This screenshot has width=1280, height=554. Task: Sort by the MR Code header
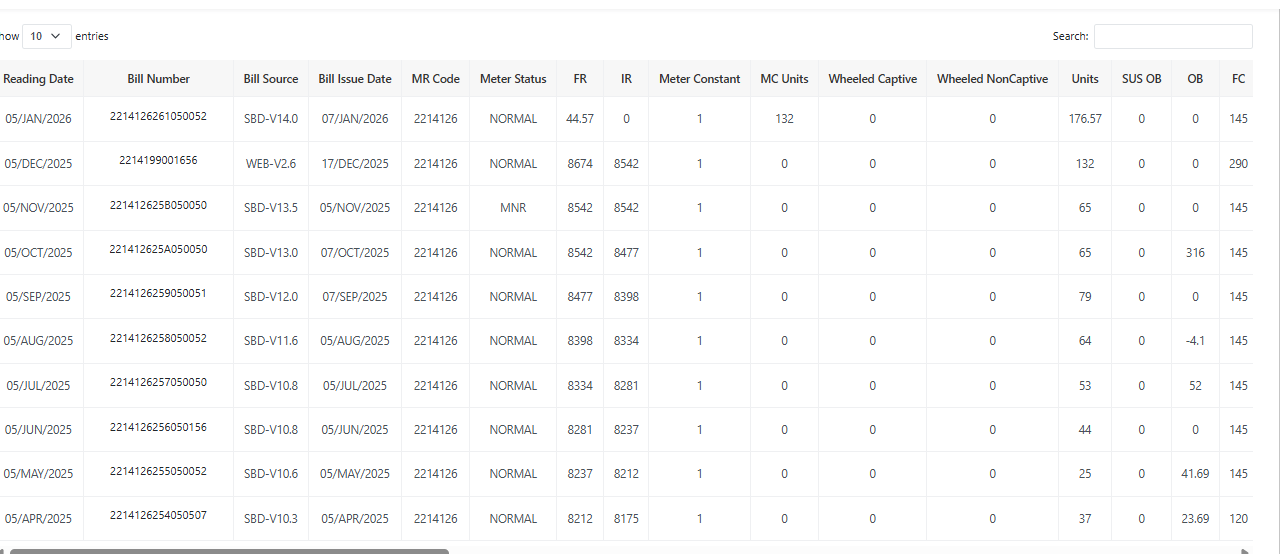click(x=436, y=79)
